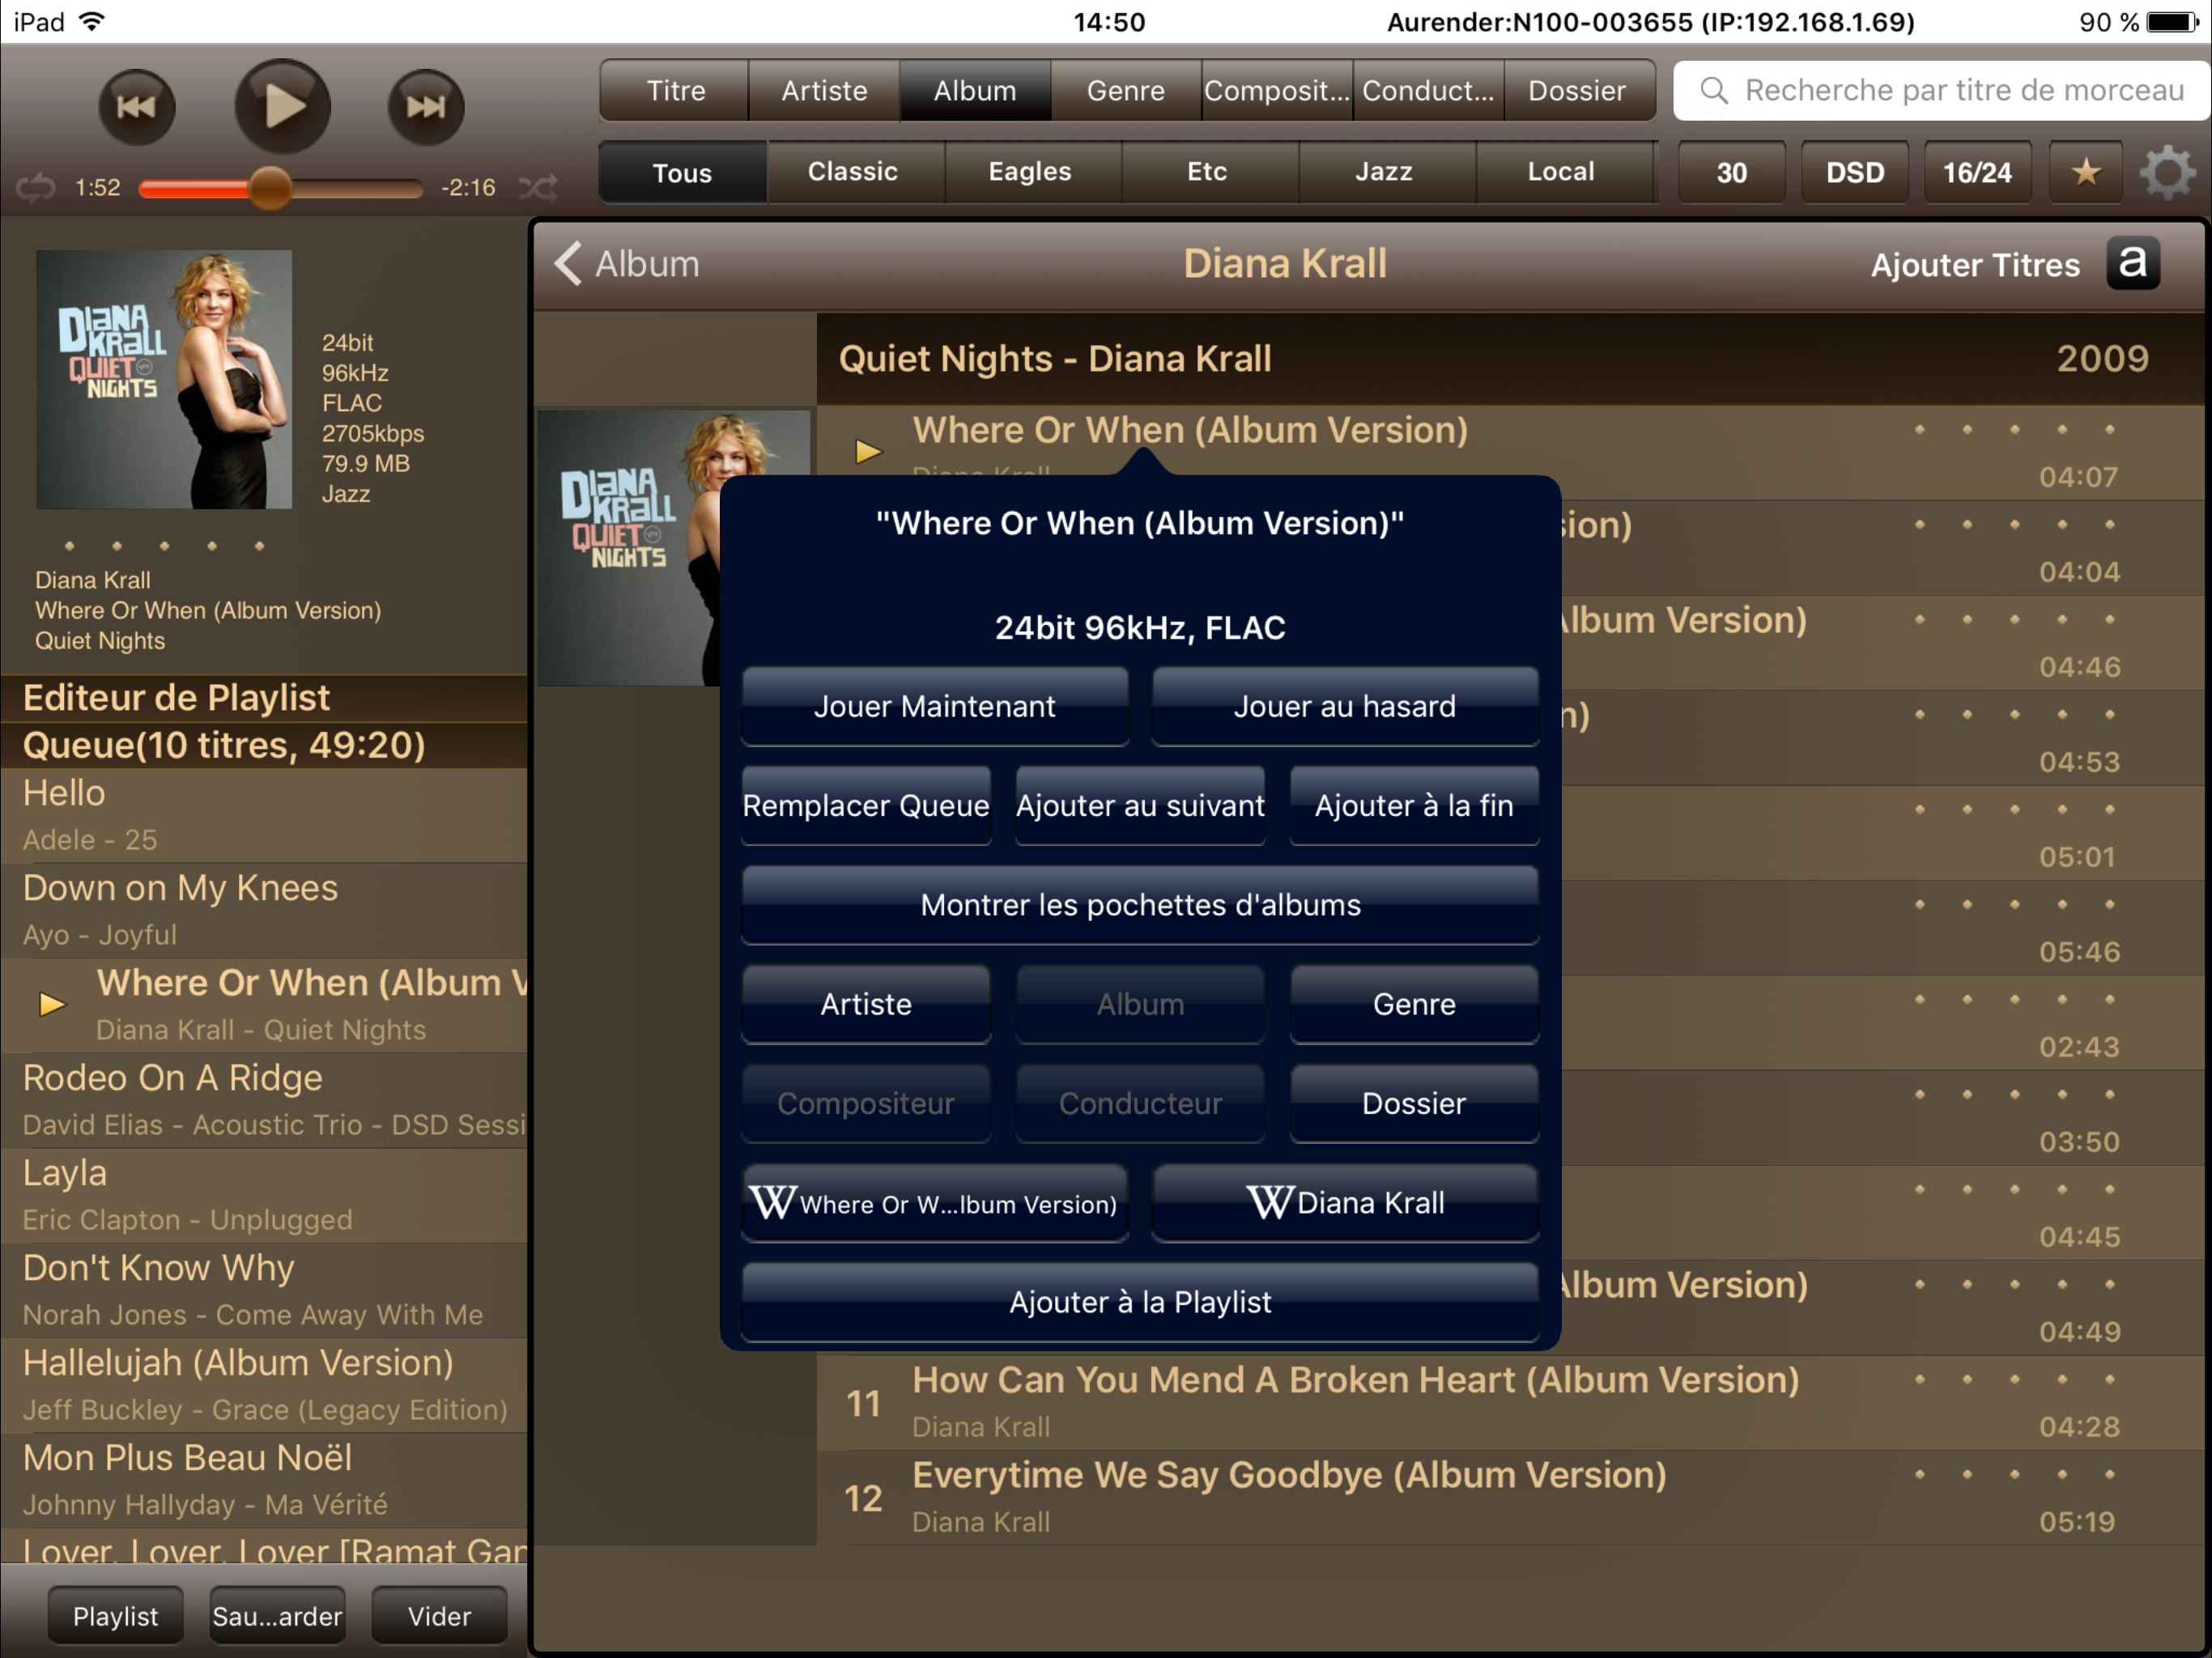Screen dimensions: 2212x1658
Task: Browse by Dossier in the popup
Action: (x=1414, y=1103)
